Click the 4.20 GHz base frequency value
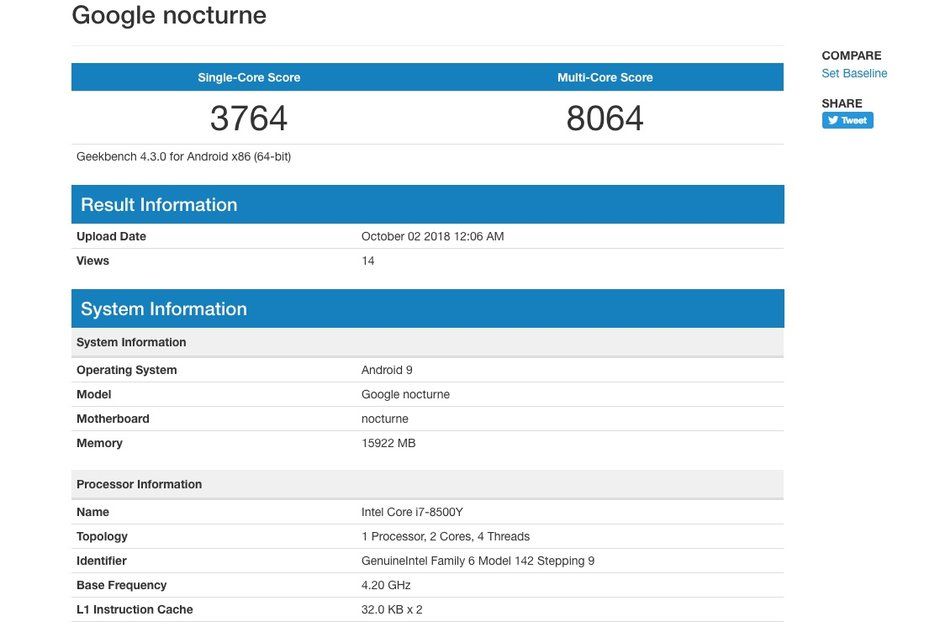 pos(386,586)
